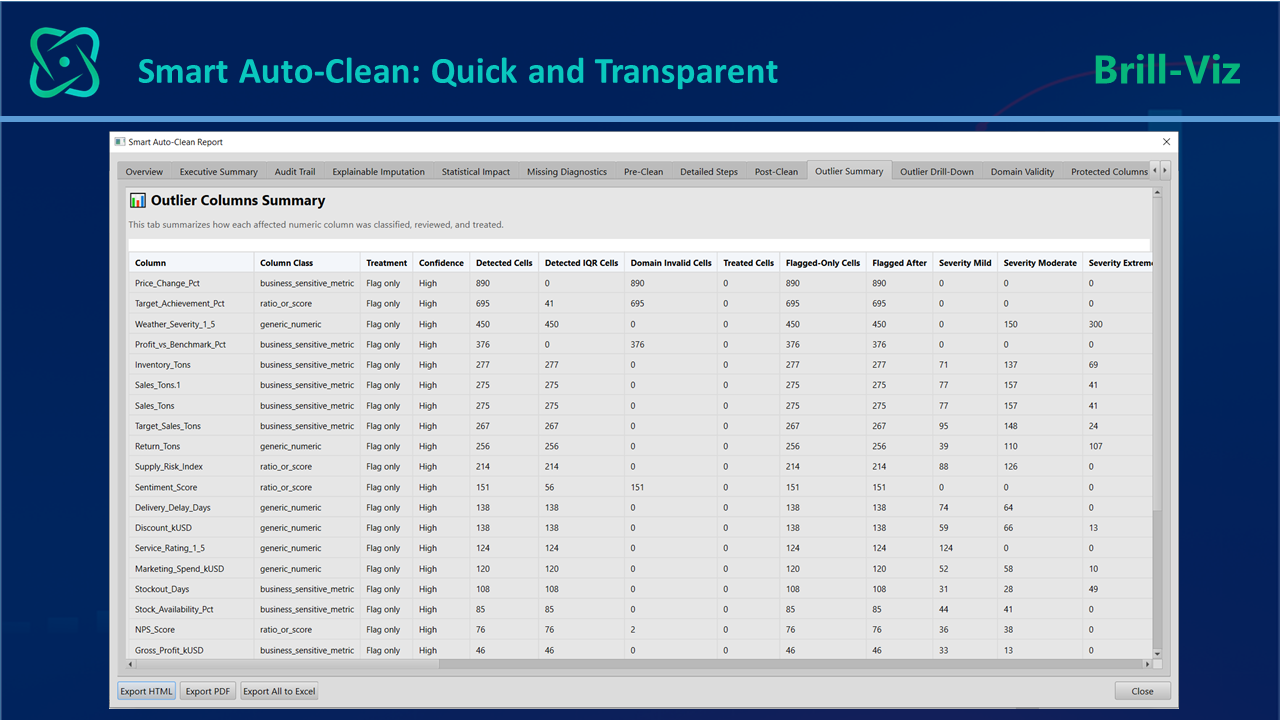1280x720 pixels.
Task: Open the Outlier Drill-Down tab
Action: click(x=937, y=172)
